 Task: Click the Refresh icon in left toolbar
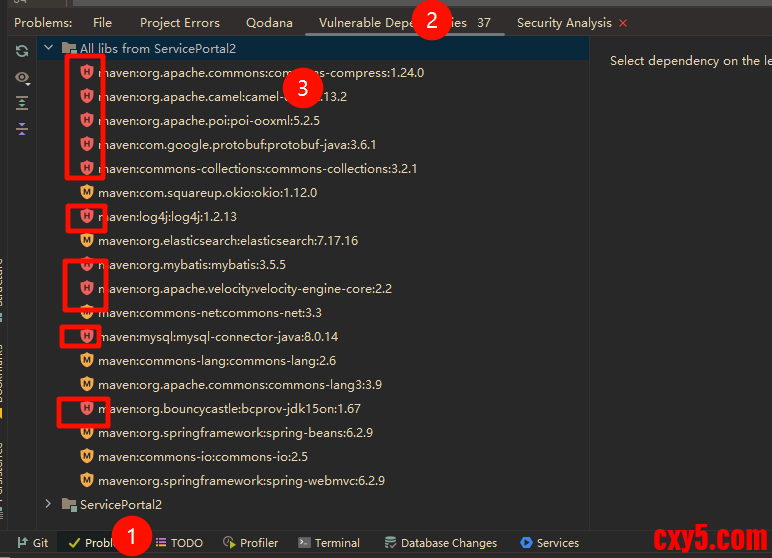pyautogui.click(x=22, y=51)
